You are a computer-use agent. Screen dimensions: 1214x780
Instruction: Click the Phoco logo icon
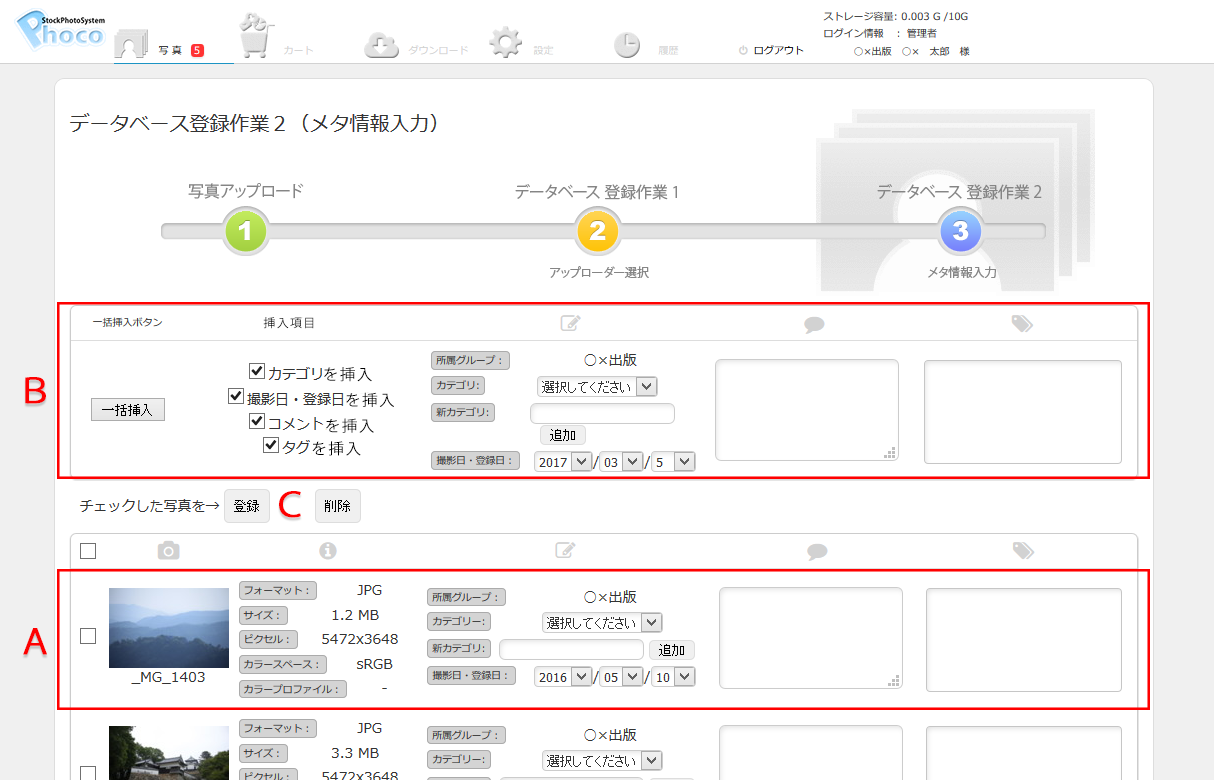(x=61, y=31)
